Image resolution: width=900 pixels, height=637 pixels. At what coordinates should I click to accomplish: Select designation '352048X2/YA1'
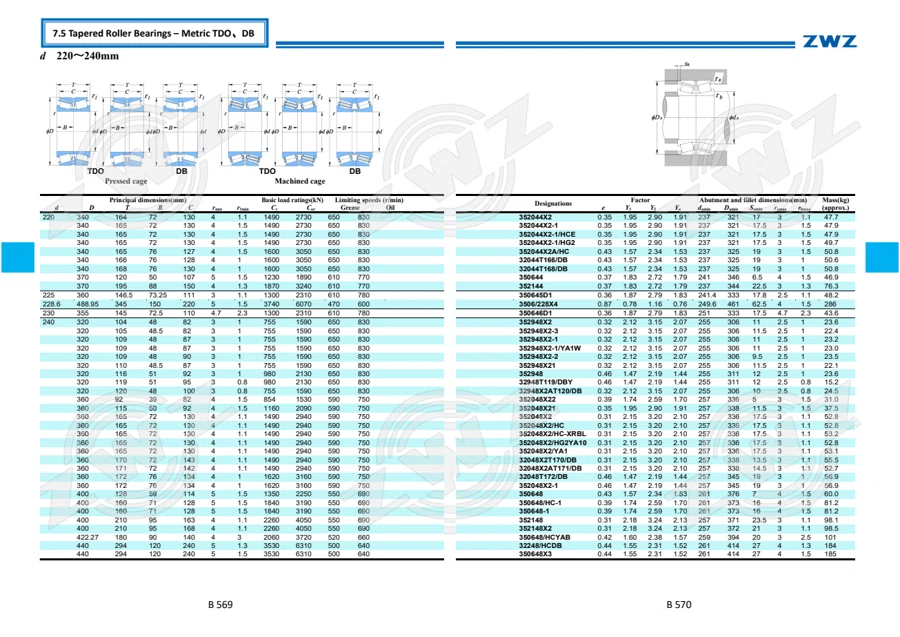click(543, 451)
